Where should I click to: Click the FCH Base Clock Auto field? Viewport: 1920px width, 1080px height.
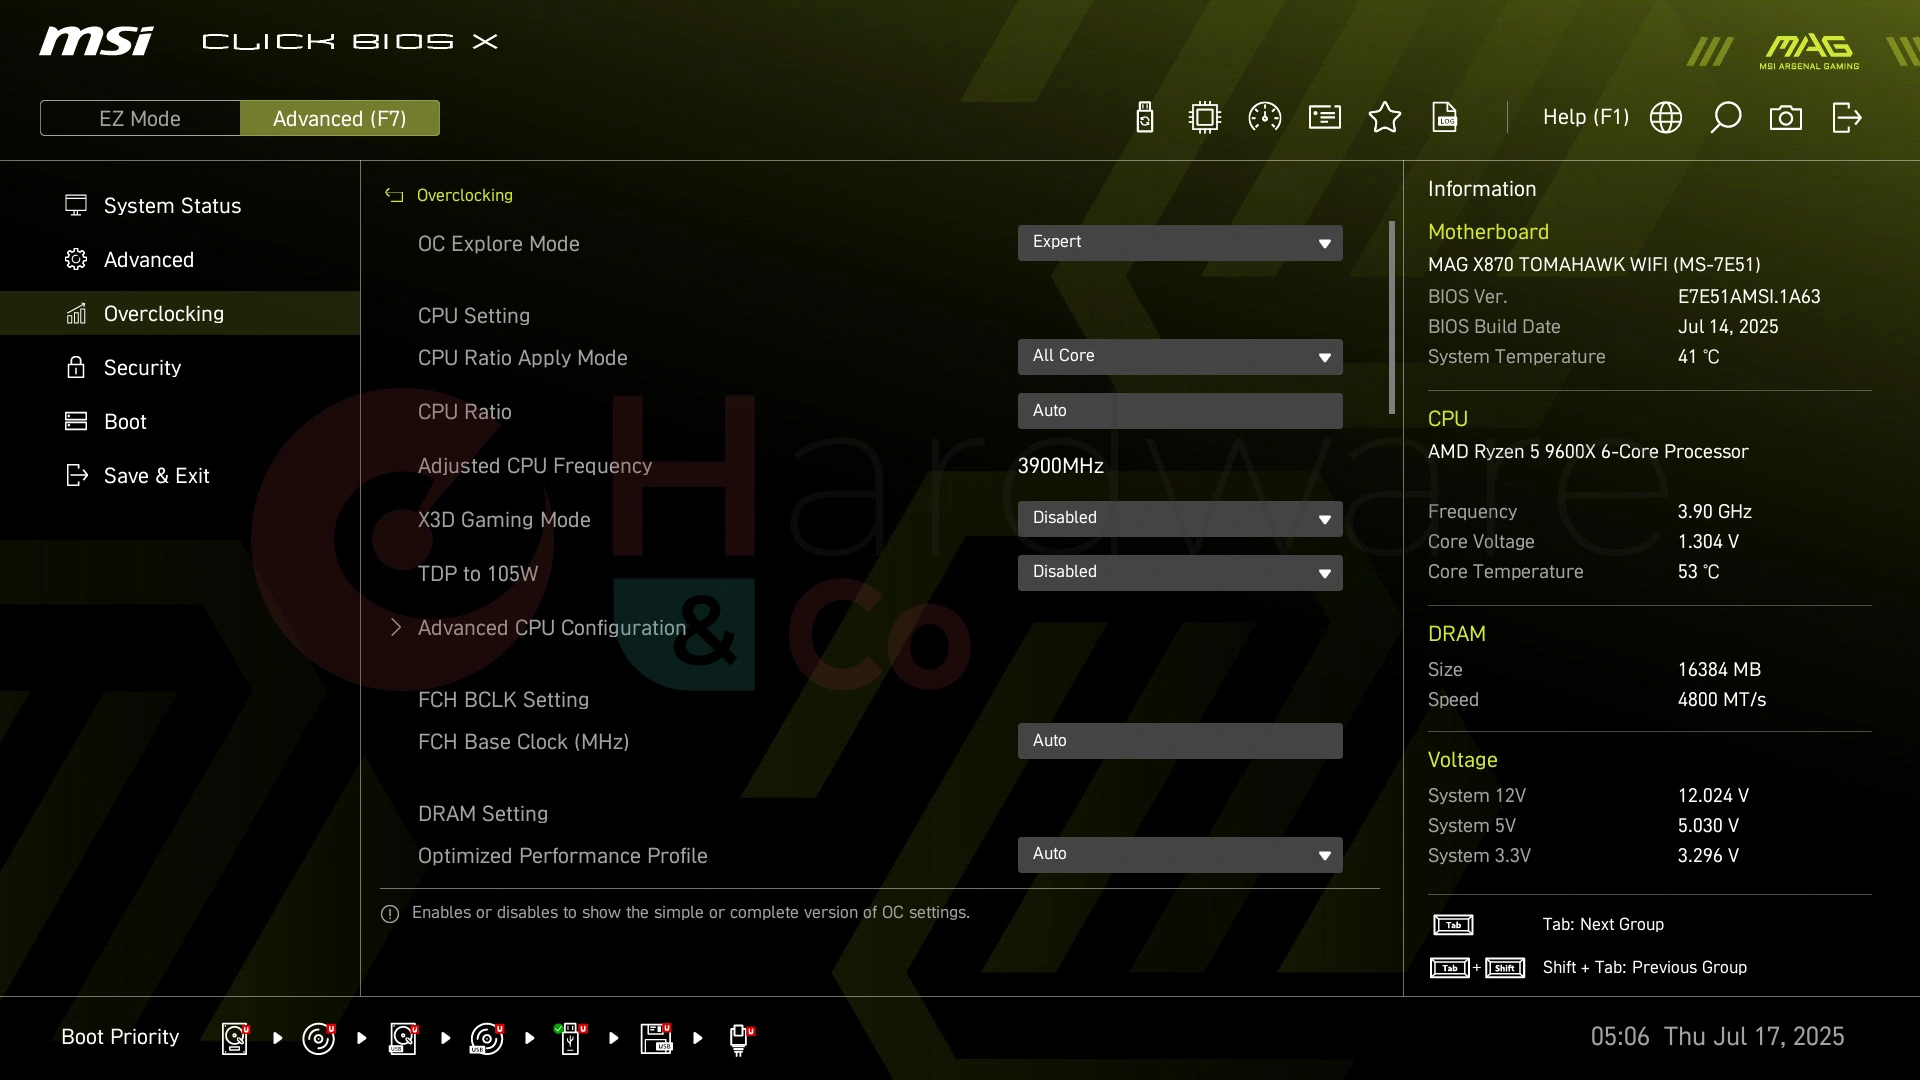point(1180,741)
